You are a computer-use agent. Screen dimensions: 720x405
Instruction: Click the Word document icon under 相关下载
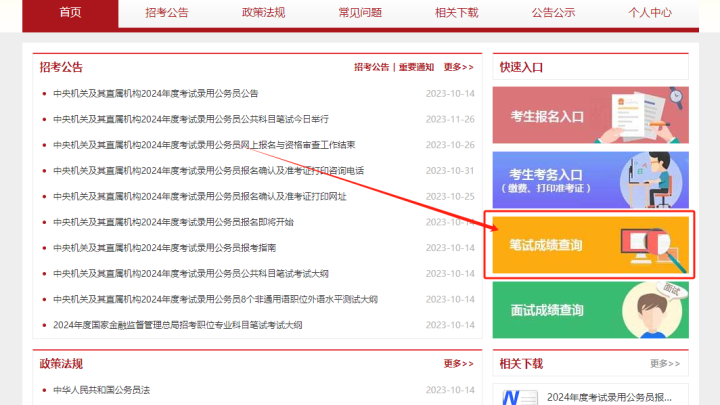(x=519, y=397)
